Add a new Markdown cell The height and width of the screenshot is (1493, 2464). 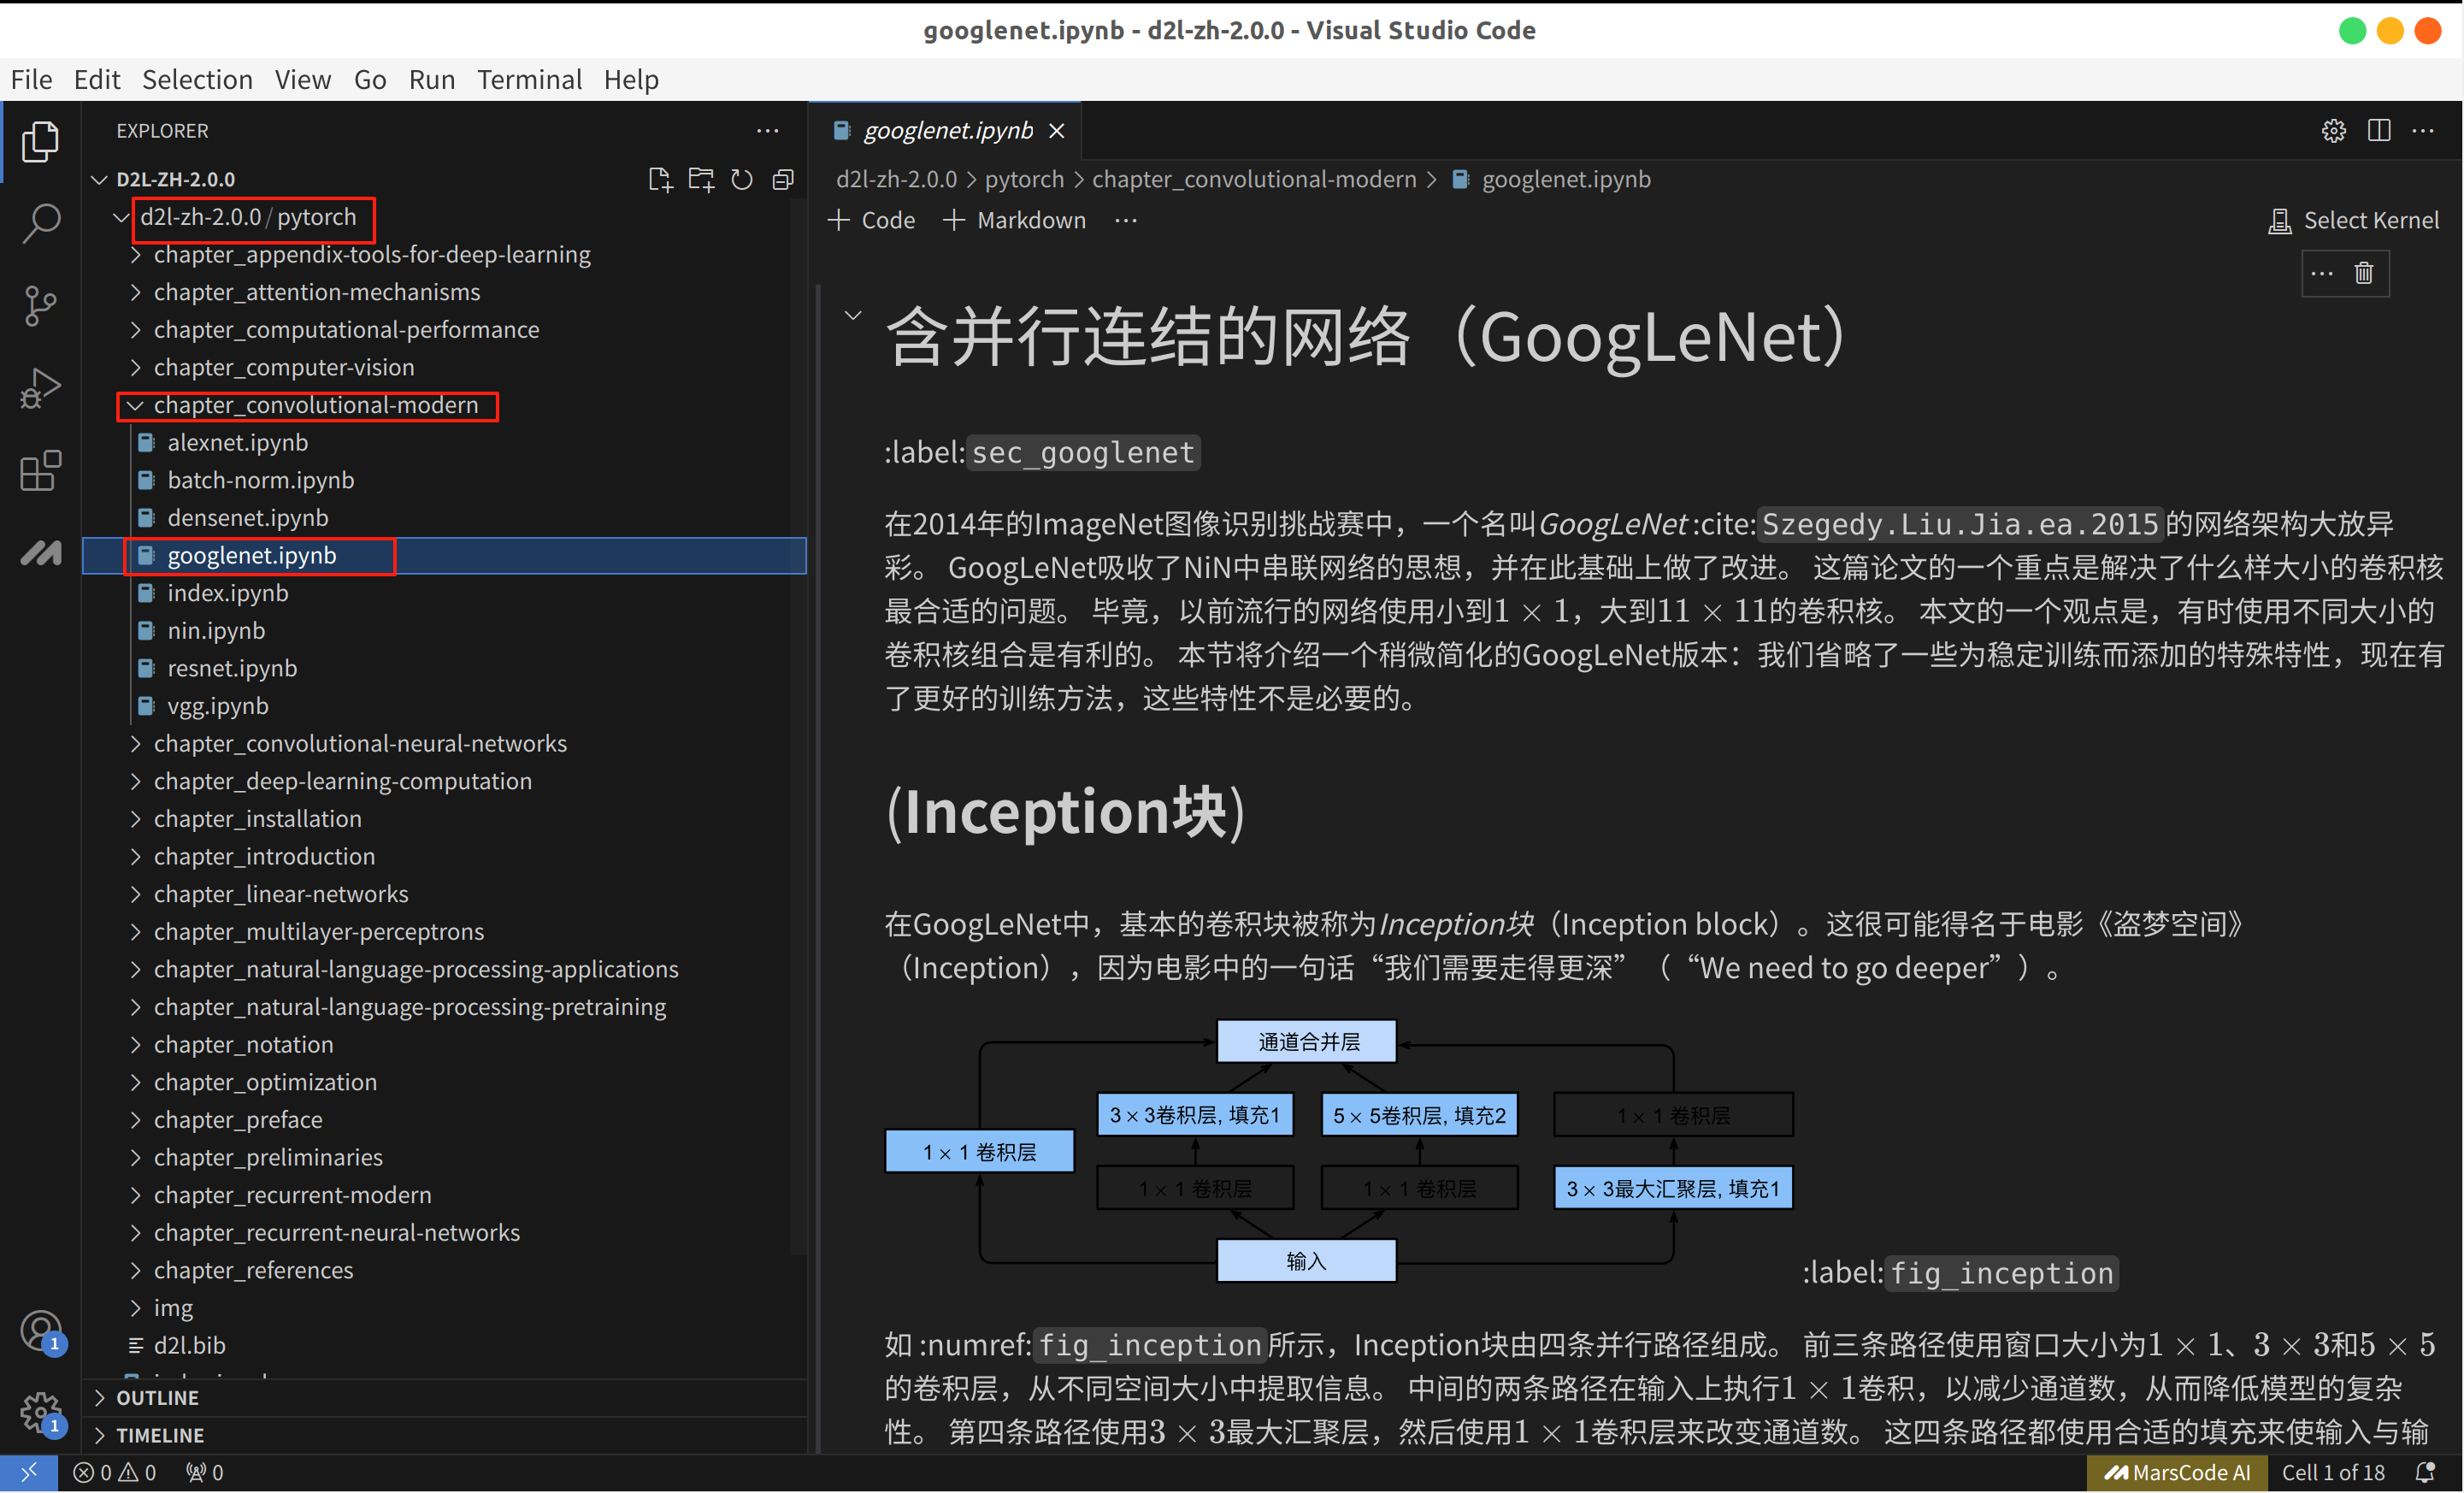1015,220
